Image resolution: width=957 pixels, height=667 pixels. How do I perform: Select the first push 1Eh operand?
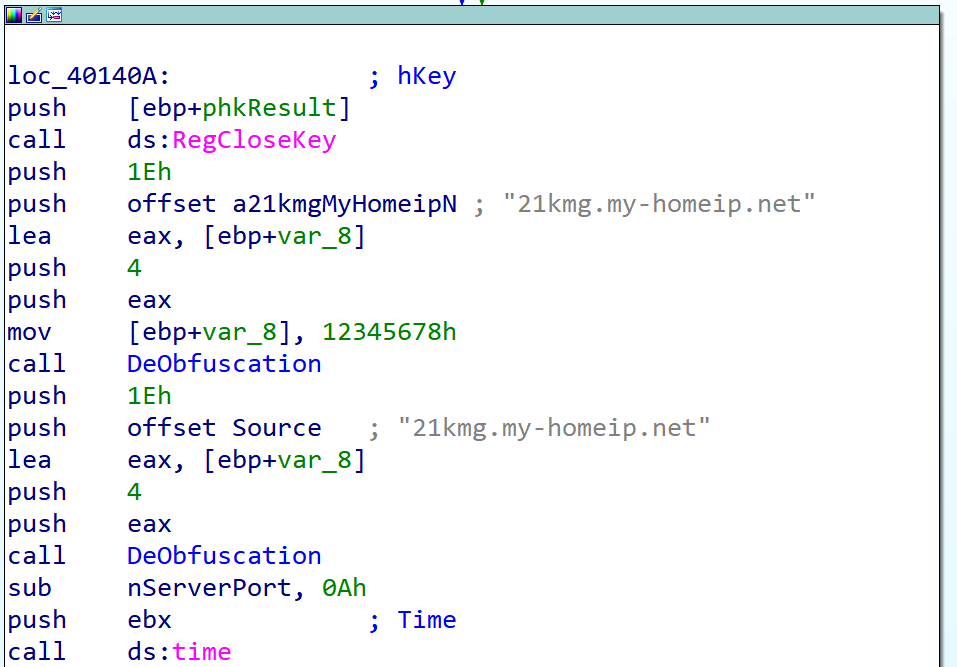149,172
